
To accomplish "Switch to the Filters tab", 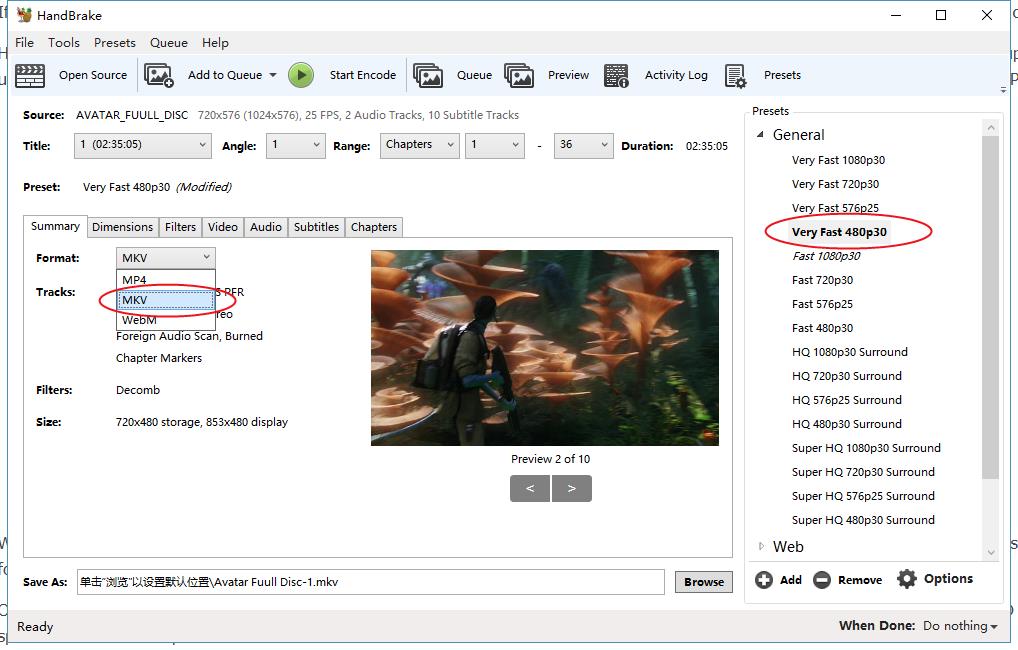I will (180, 227).
